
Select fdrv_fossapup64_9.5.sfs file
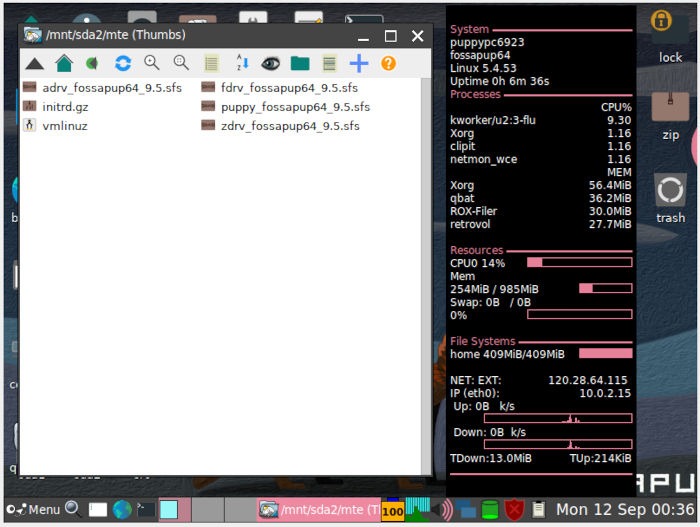279,88
